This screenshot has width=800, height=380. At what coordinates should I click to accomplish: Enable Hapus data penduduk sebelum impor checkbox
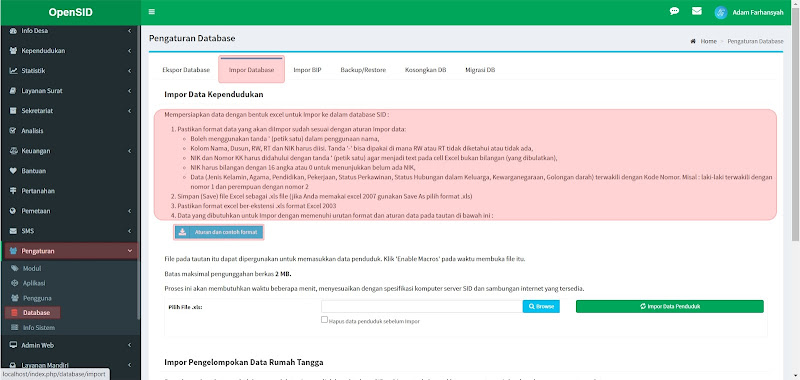324,320
